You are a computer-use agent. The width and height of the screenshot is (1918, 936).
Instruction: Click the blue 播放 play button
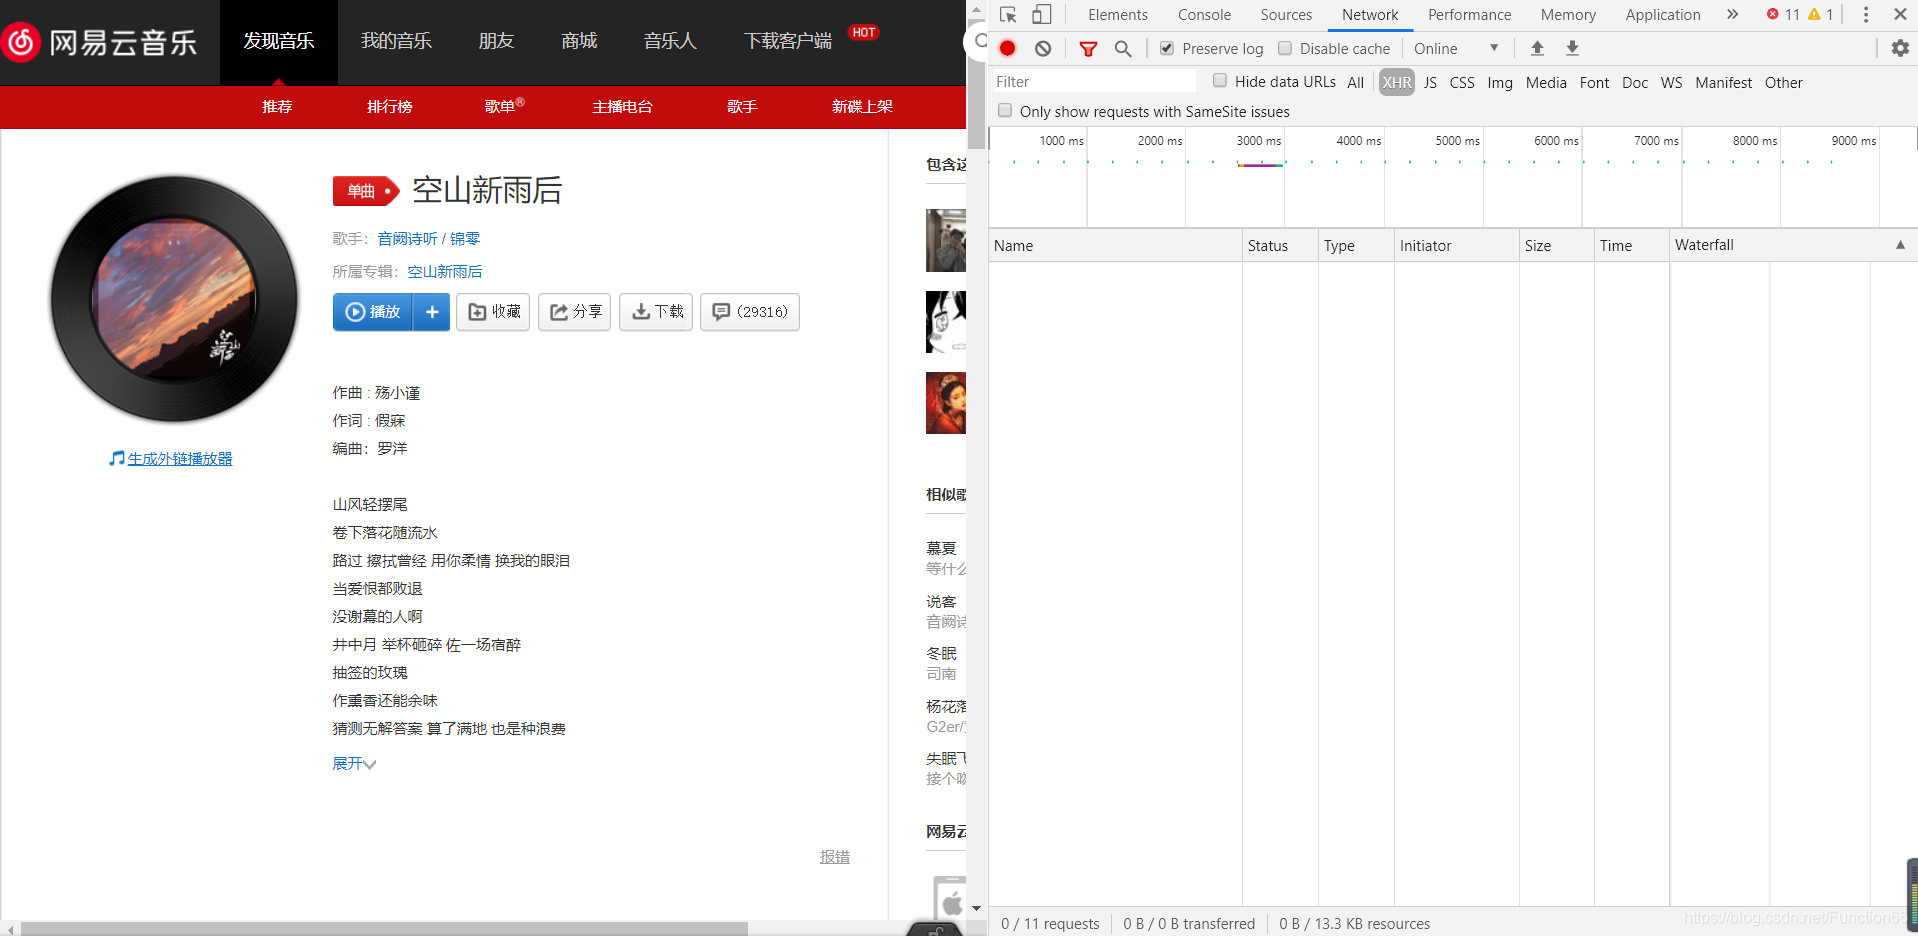(x=373, y=312)
